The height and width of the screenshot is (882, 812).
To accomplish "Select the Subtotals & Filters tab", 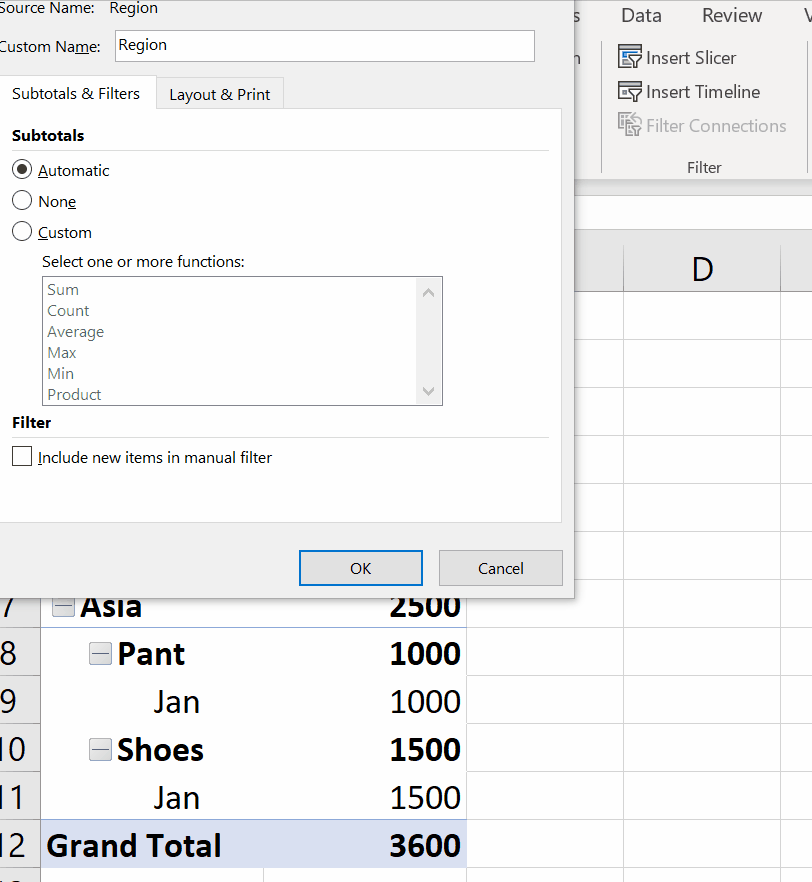I will 77,93.
